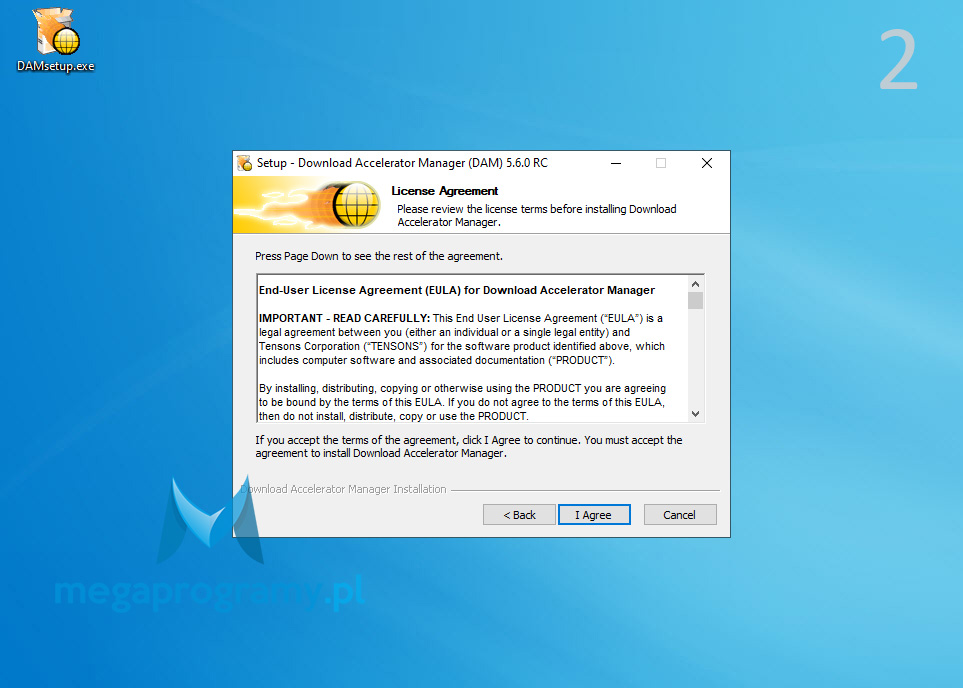Click the license scrollbar's down arrow

[695, 414]
